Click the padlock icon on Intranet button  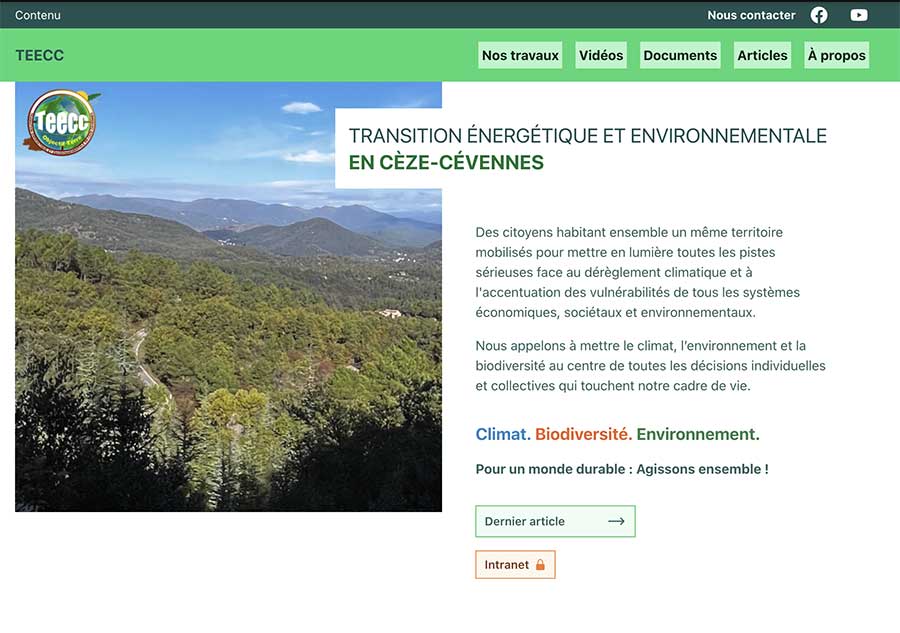tap(540, 565)
